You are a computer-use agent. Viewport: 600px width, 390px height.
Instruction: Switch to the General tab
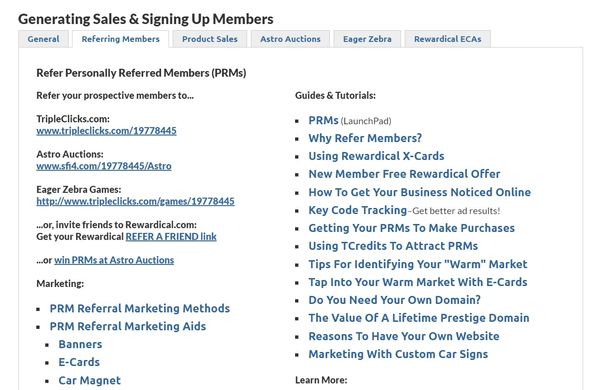pyautogui.click(x=43, y=39)
